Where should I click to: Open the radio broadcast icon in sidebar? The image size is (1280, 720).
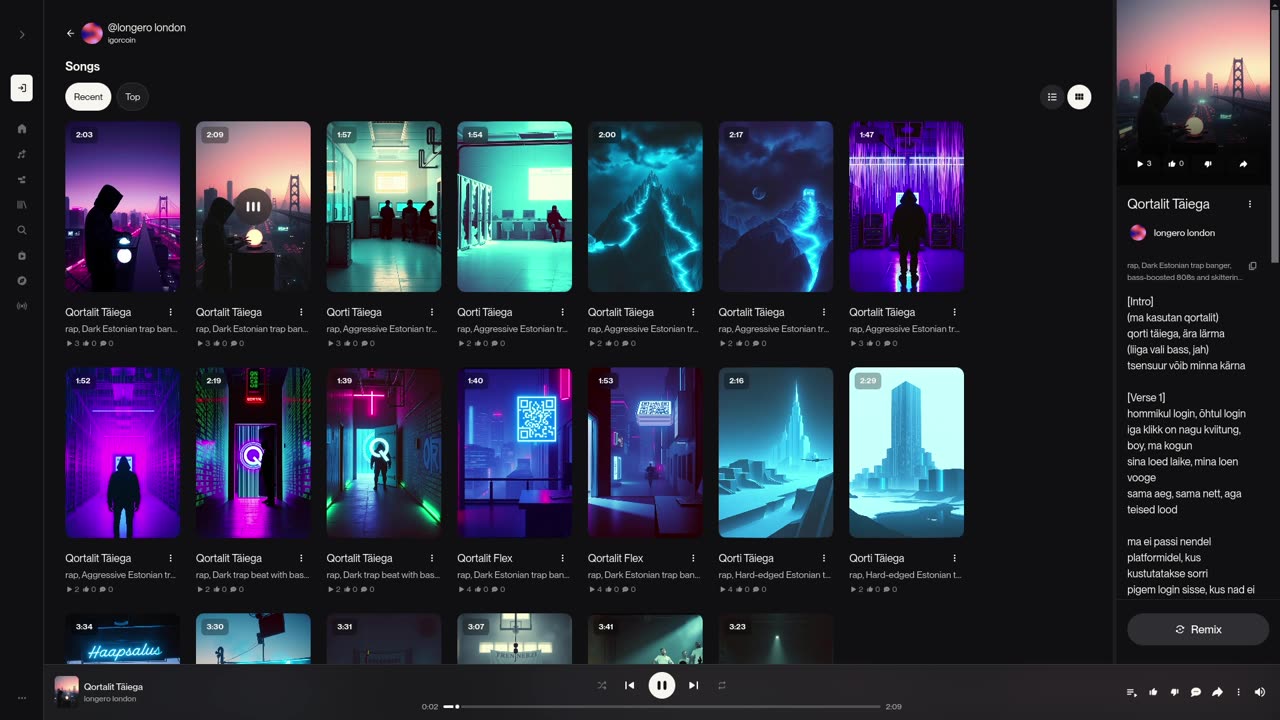[x=22, y=306]
